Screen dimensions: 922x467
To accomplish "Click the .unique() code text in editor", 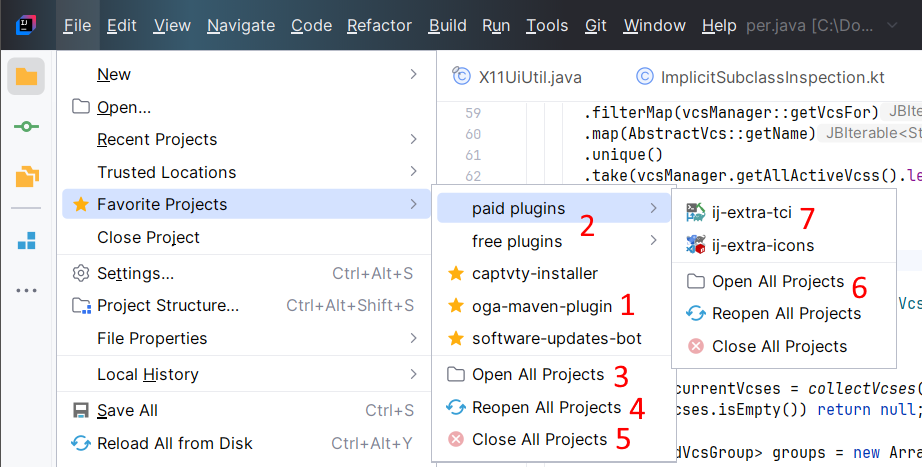I will 623,155.
